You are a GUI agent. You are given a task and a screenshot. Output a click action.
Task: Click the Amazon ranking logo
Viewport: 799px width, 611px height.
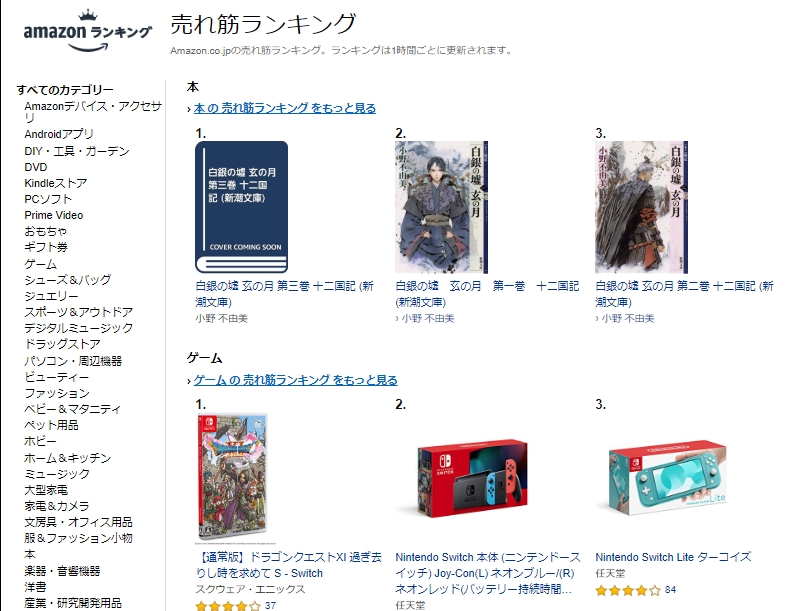88,31
